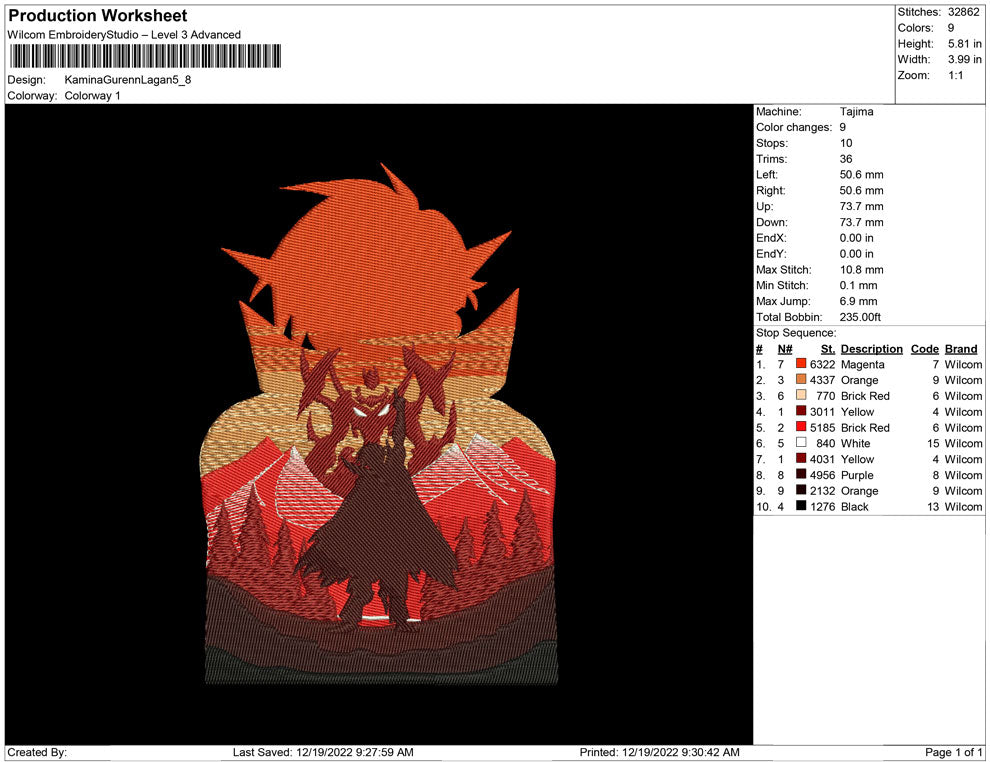
Task: Click the bright red swatch beside 5185
Action: (x=801, y=427)
